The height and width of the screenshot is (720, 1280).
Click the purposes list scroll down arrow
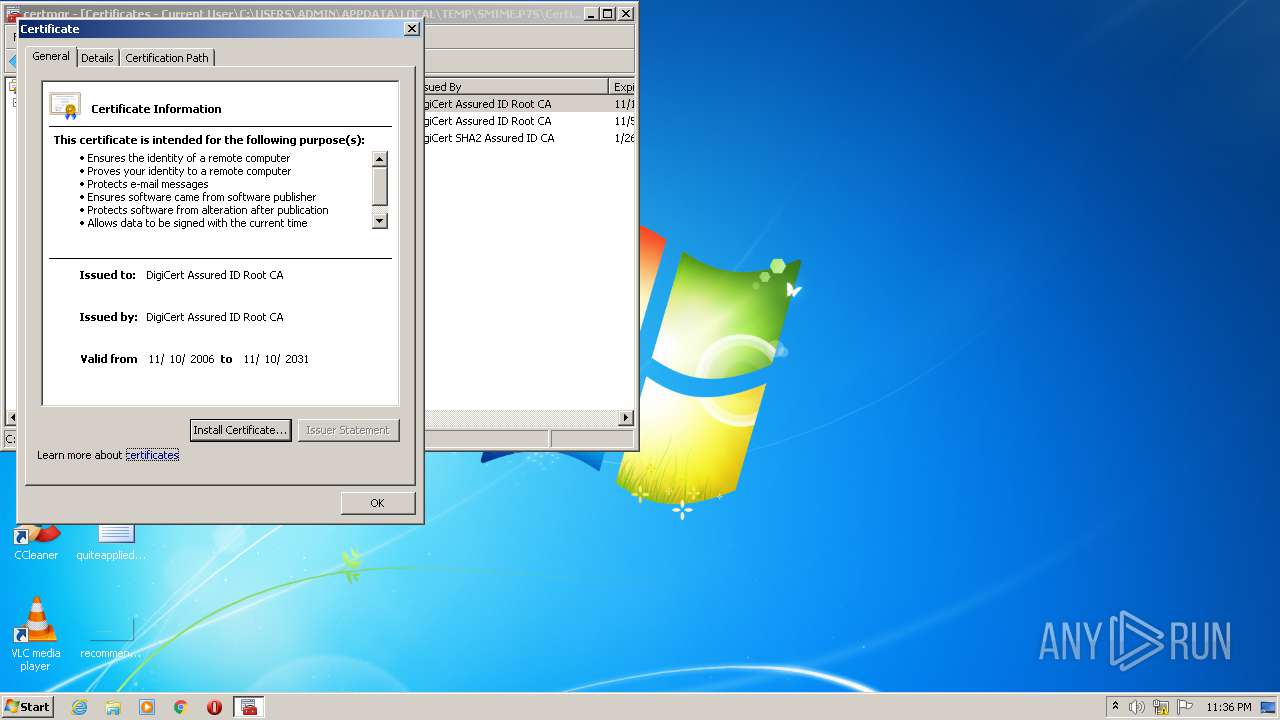(380, 220)
